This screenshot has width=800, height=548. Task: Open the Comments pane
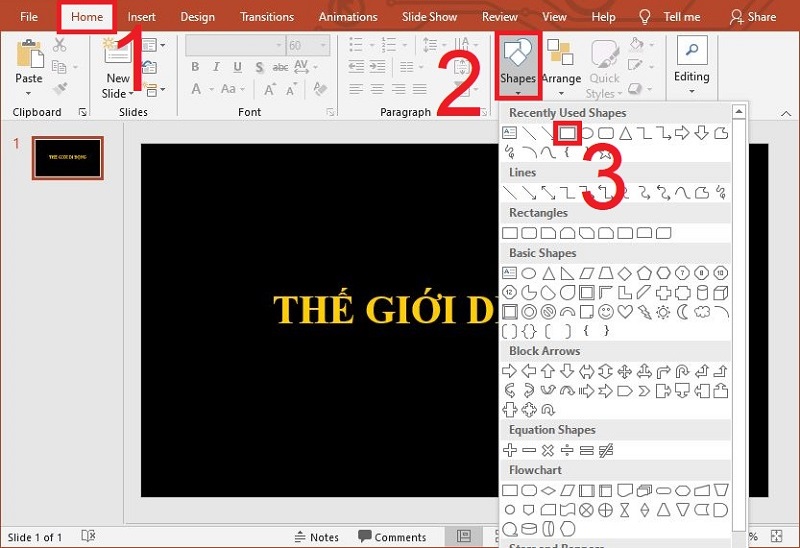point(392,537)
